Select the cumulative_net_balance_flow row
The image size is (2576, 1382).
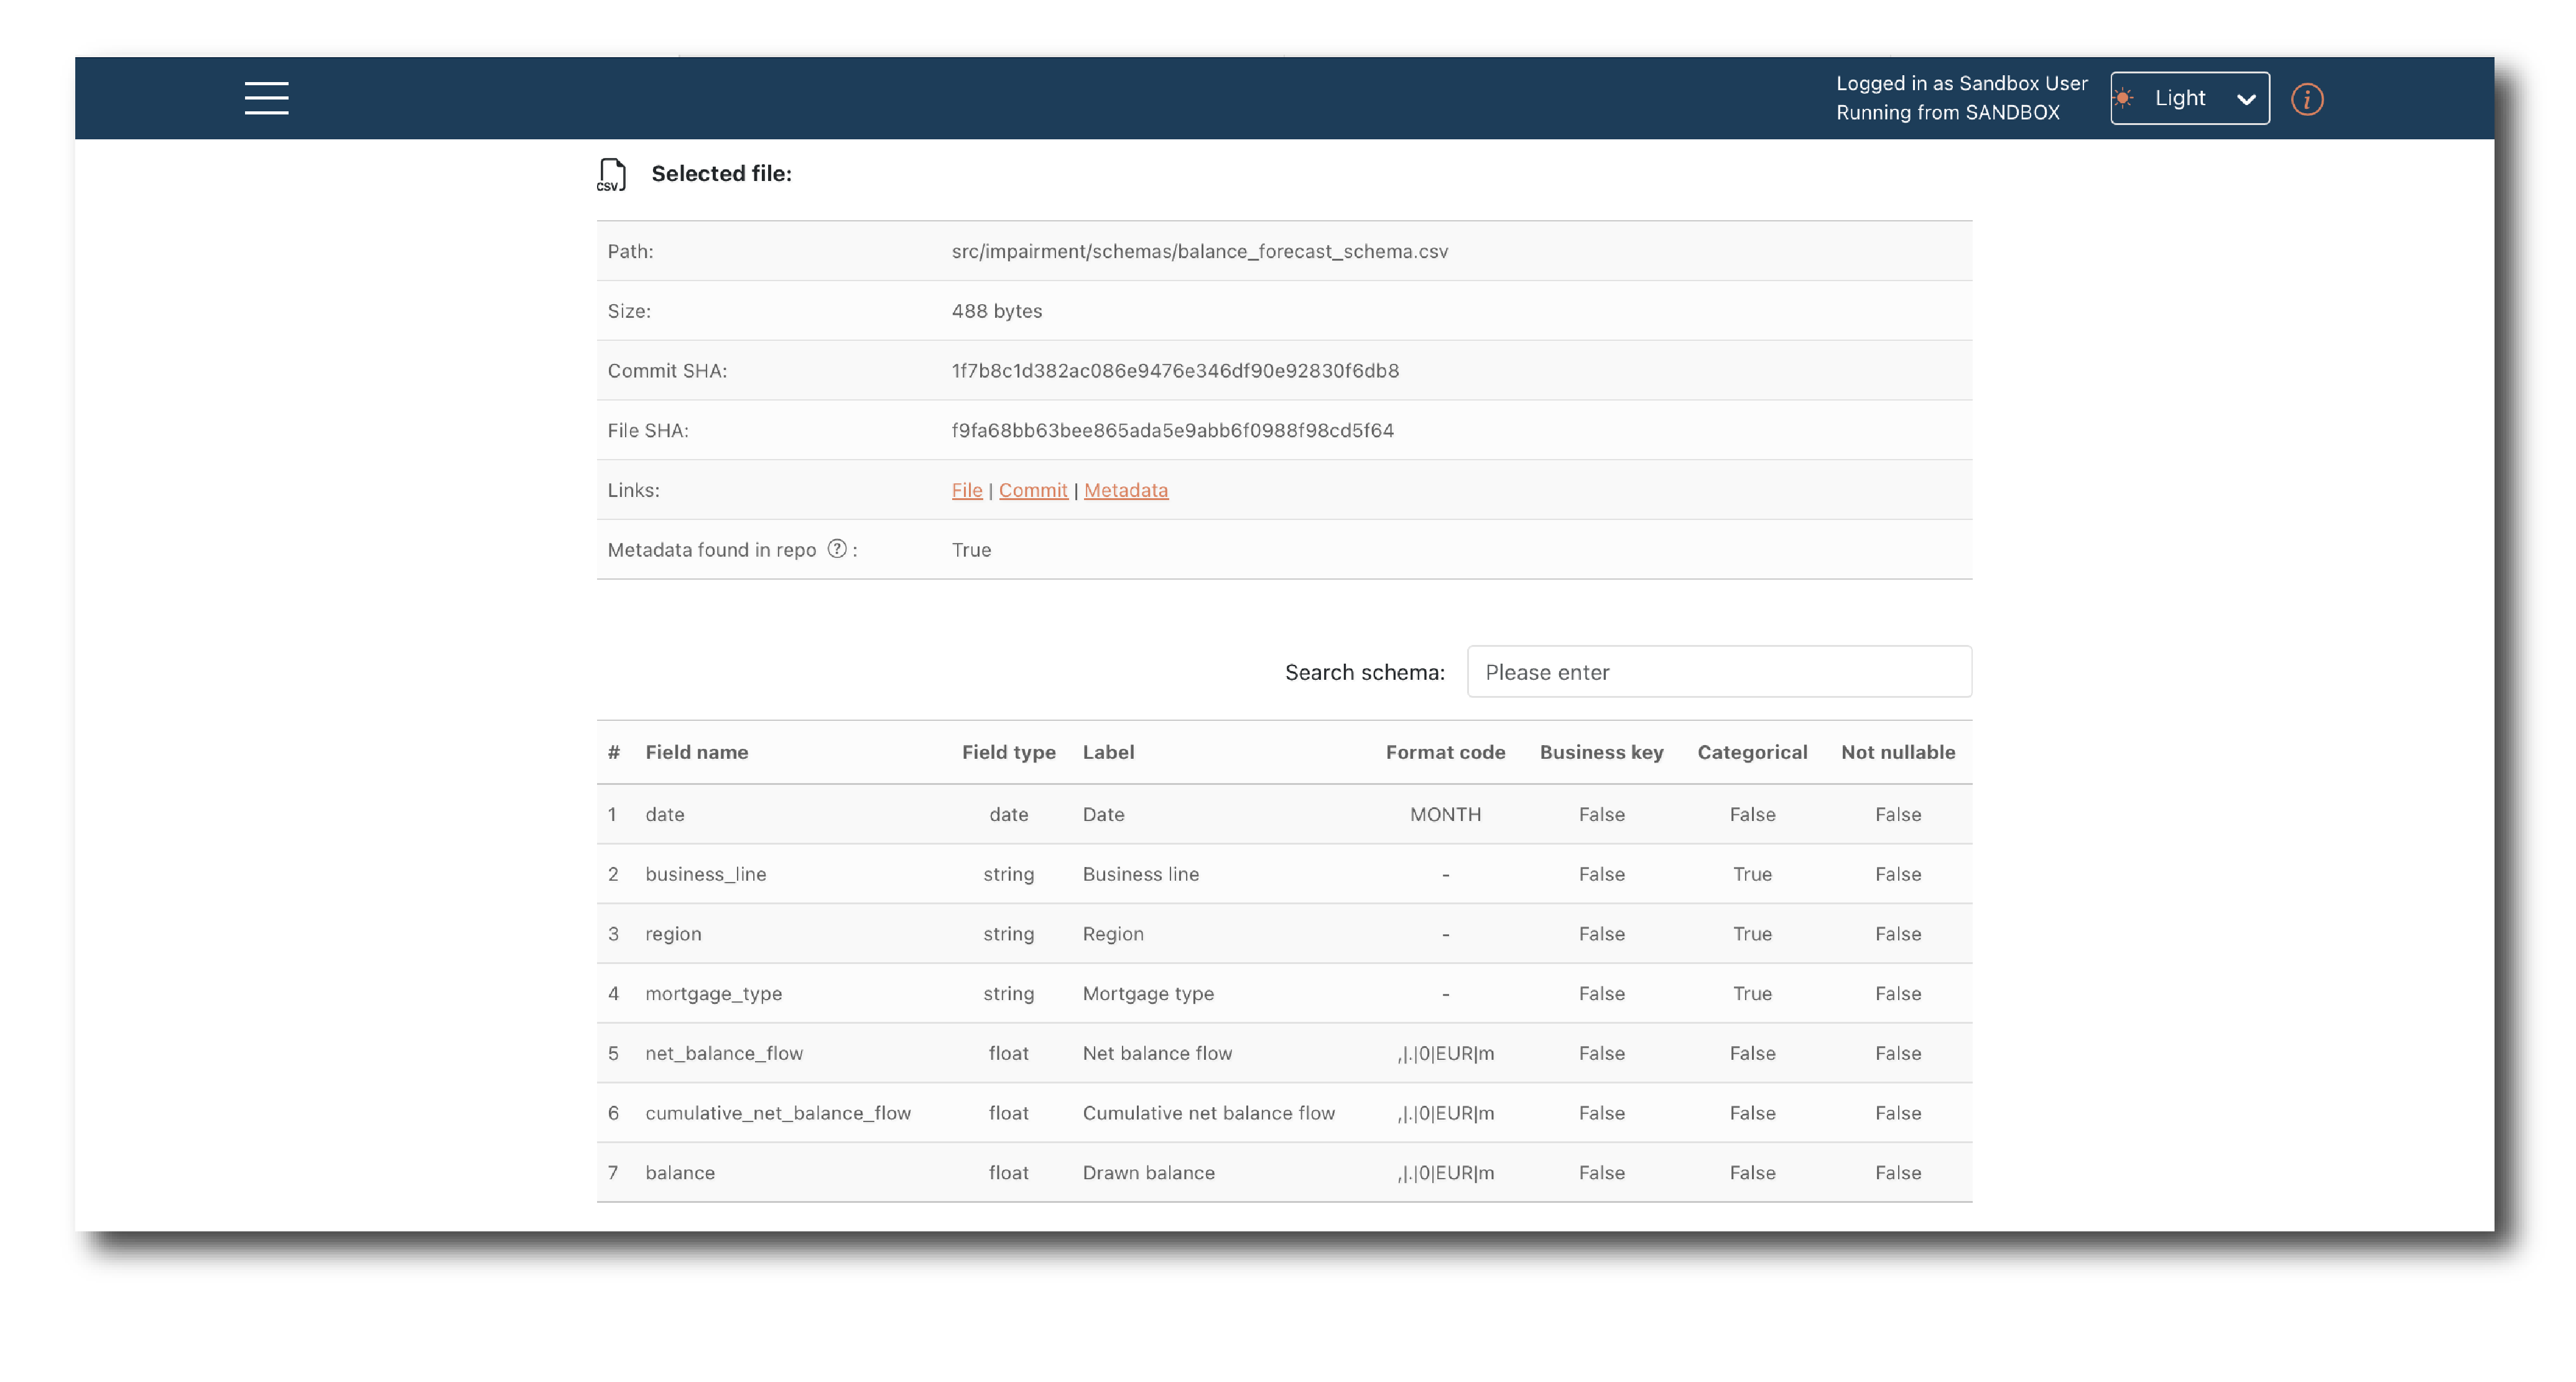click(777, 1113)
